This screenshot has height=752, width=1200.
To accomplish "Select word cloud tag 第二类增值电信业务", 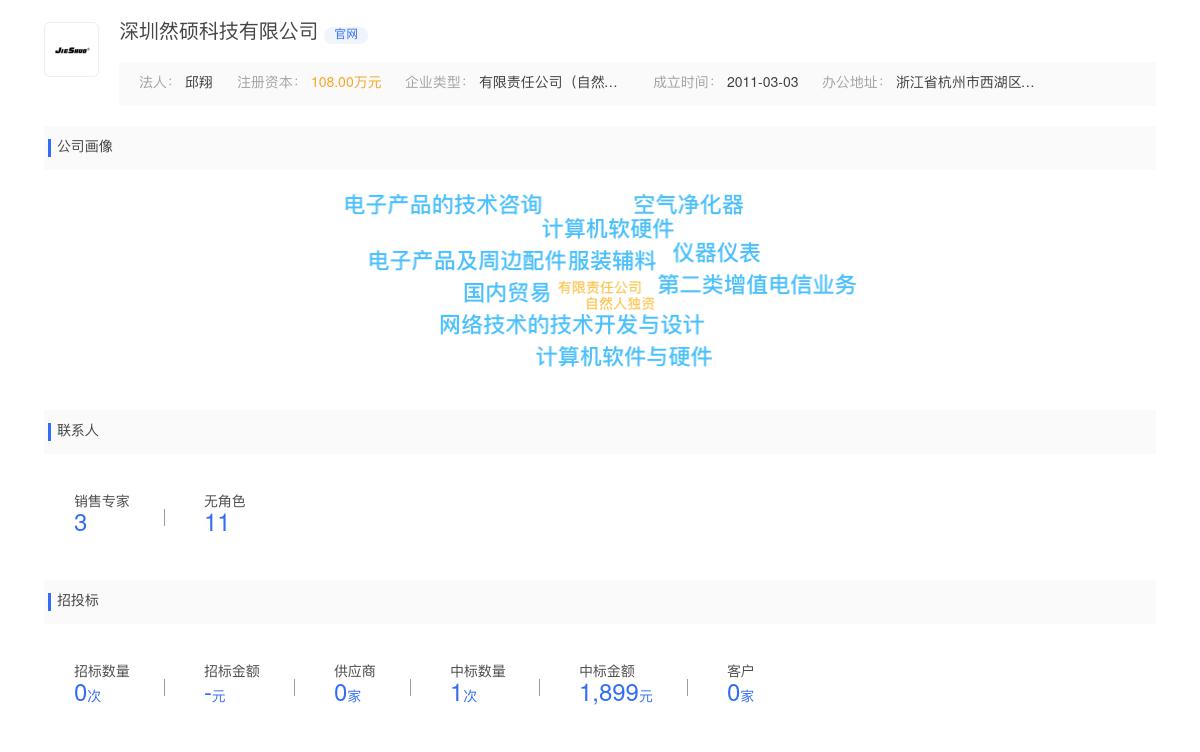I will point(757,285).
